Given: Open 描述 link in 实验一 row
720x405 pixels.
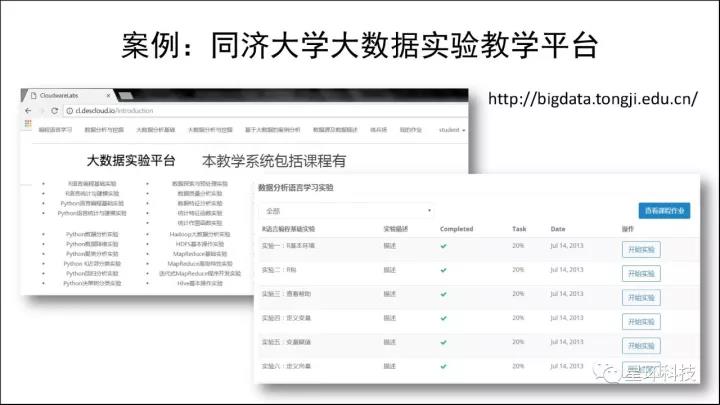Looking at the screenshot, I should [x=389, y=246].
